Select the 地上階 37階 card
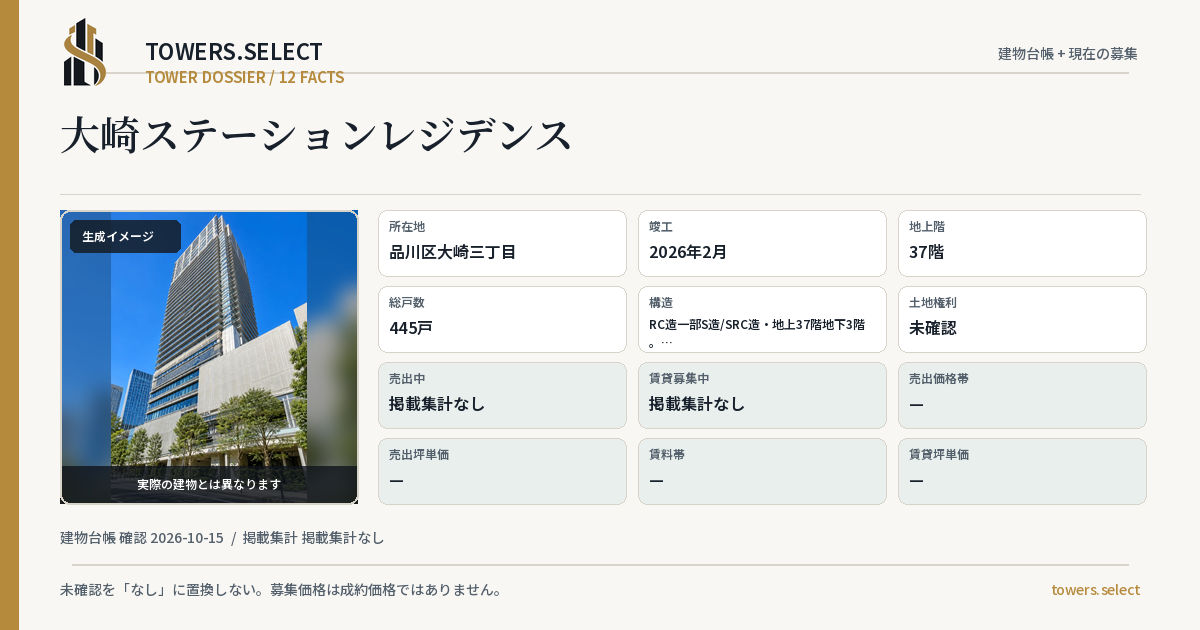Viewport: 1200px width, 630px height. 1022,243
